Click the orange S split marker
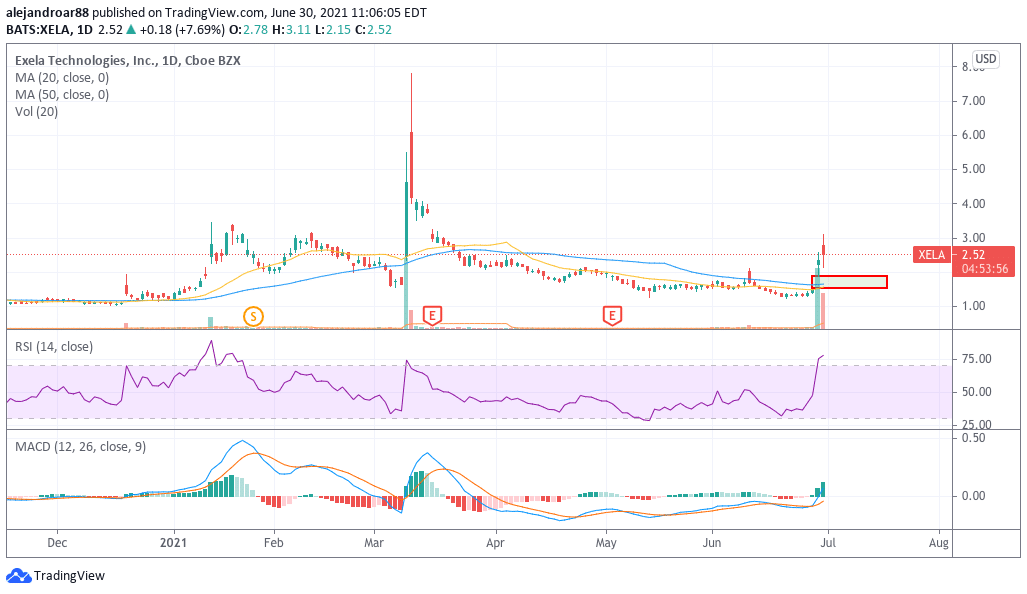Viewport: 1027px width, 594px height. [x=253, y=316]
